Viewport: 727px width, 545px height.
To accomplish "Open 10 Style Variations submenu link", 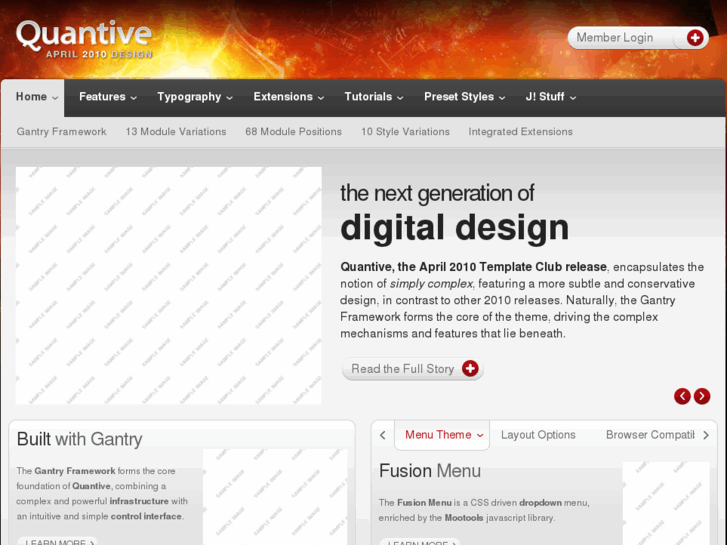I will [x=405, y=132].
